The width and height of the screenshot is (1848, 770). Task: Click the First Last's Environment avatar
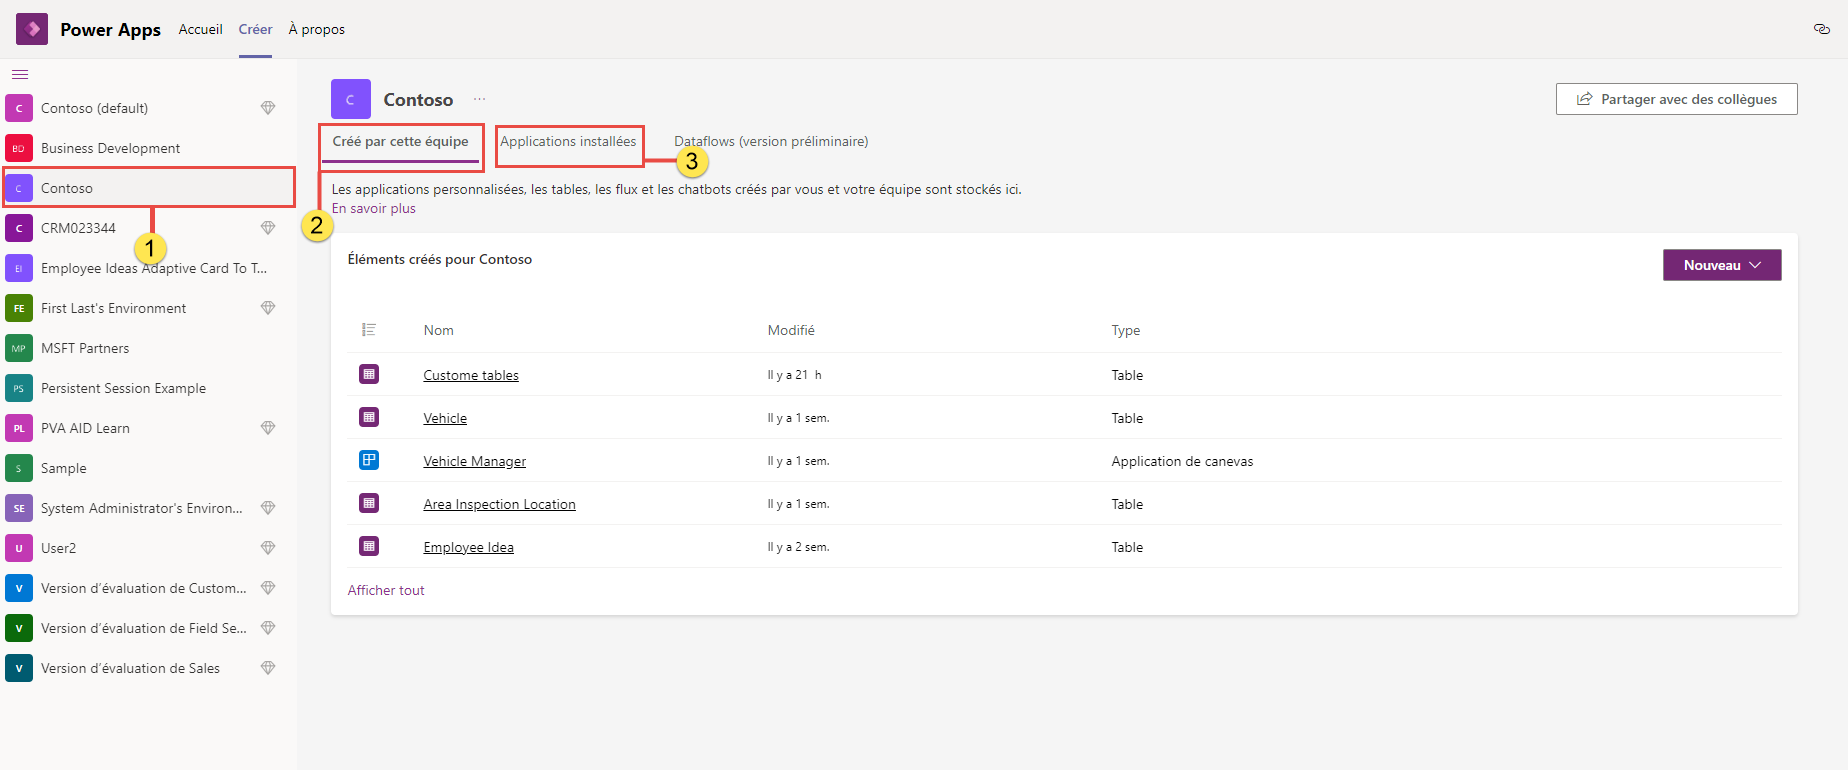pos(19,308)
